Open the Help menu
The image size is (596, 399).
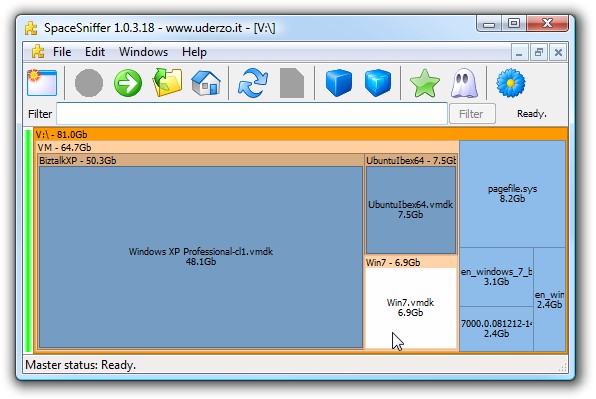194,52
